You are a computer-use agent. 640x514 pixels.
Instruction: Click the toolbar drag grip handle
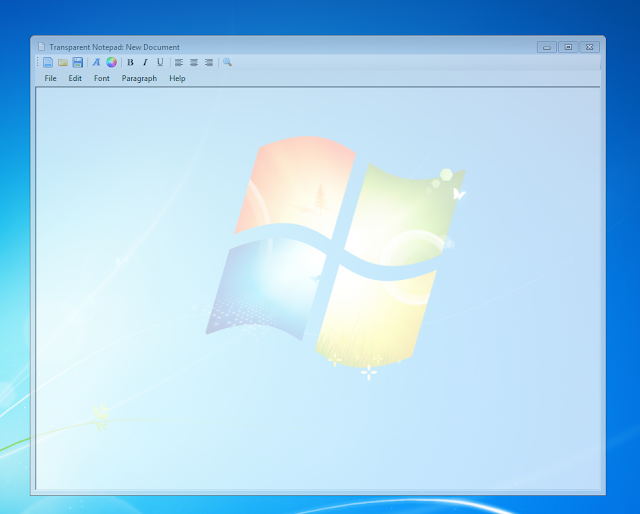tap(38, 62)
